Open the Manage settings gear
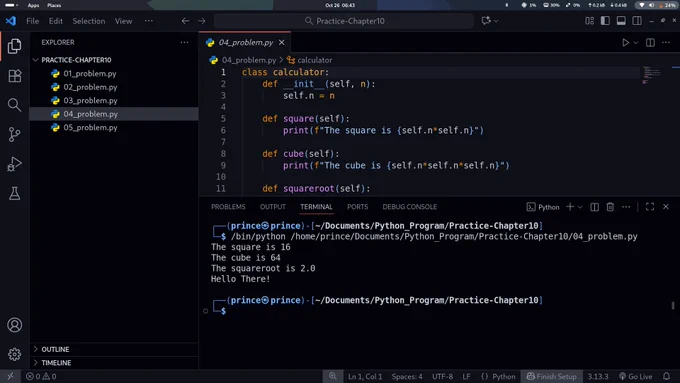This screenshot has width=680, height=383. pos(14,354)
